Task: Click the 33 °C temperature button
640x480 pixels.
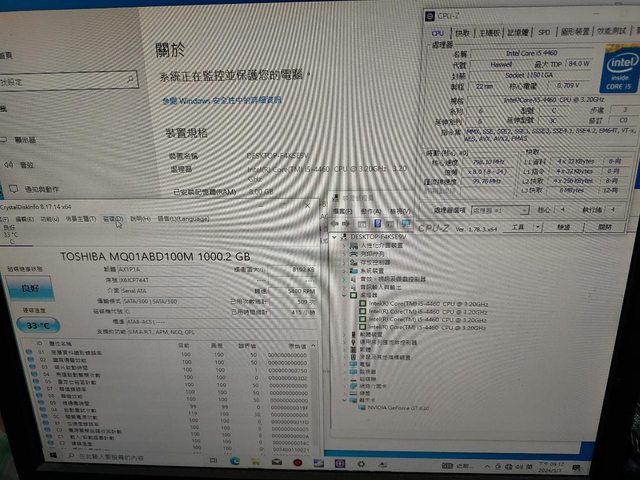Action: (38, 325)
